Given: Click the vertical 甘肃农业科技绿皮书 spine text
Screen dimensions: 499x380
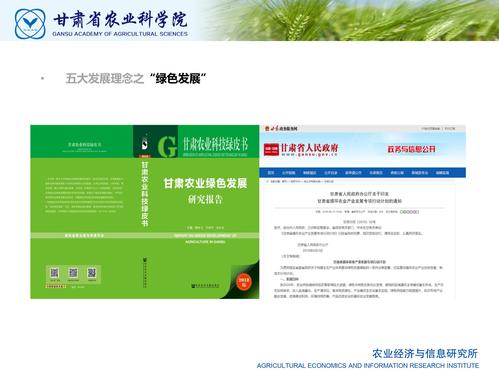Looking at the screenshot, I should click(x=145, y=194).
